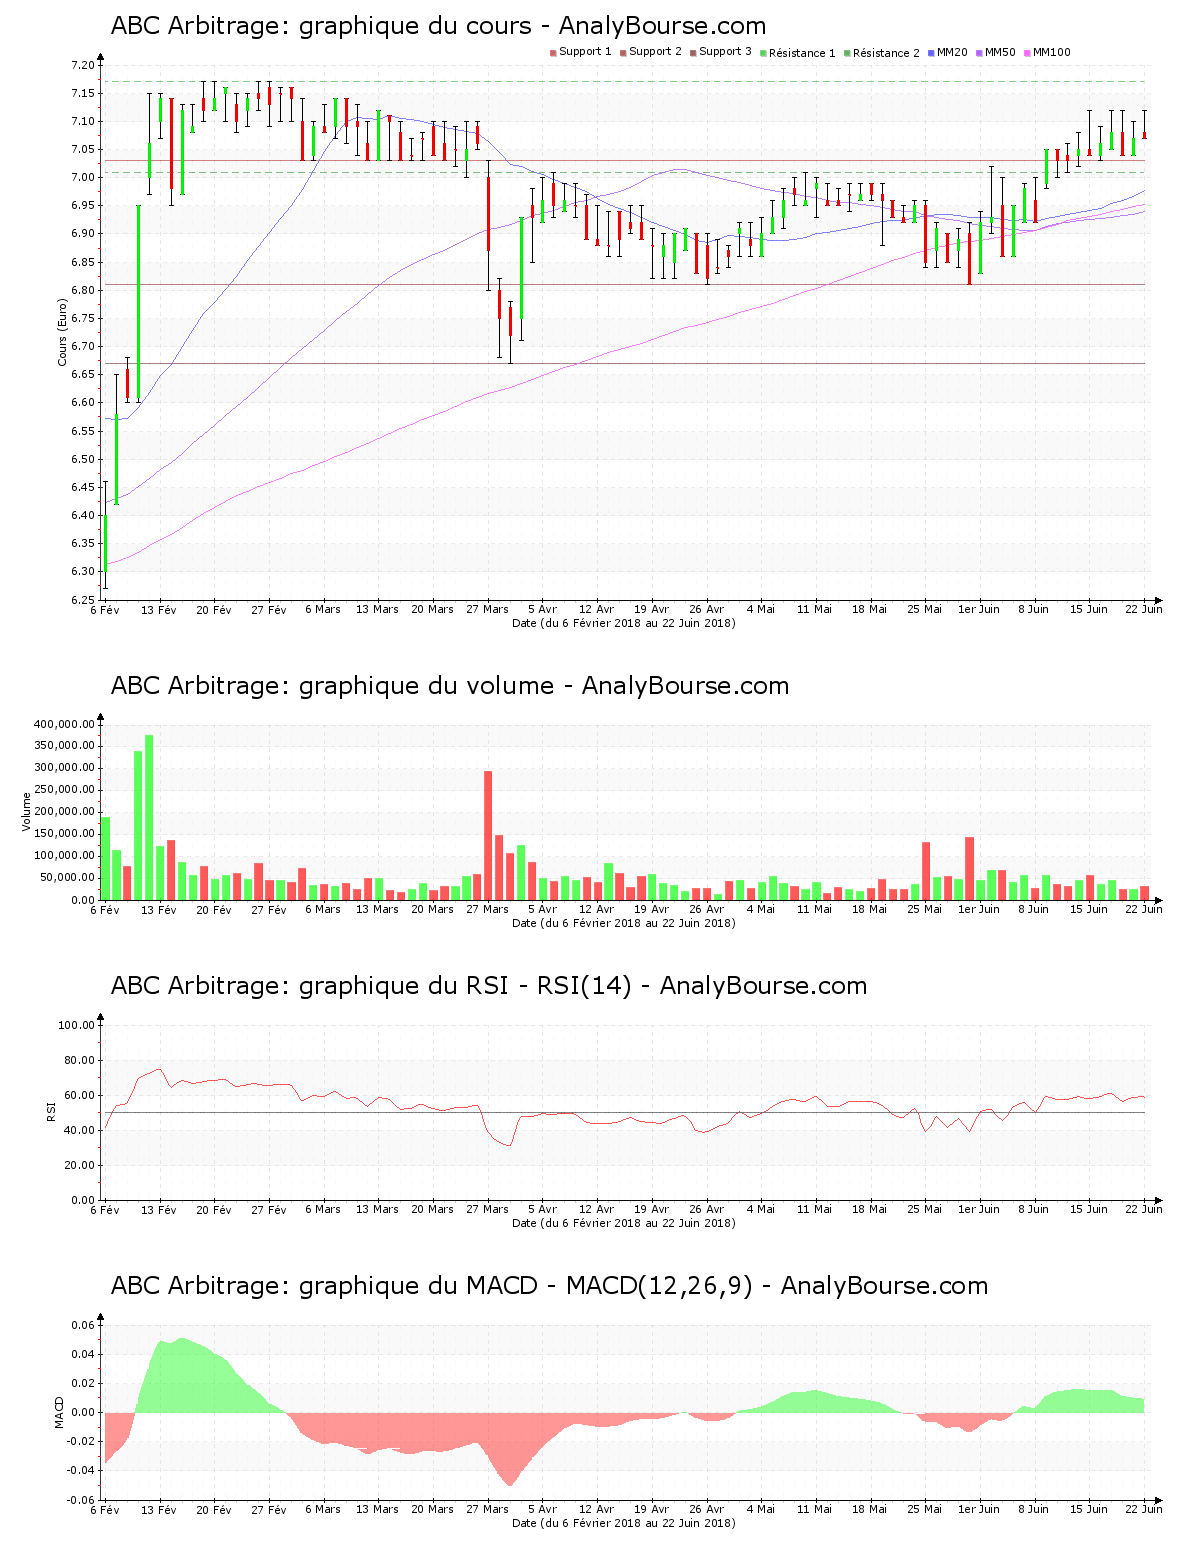1200x1550 pixels.
Task: Click the RSI chart's date range caption
Action: 623,1223
